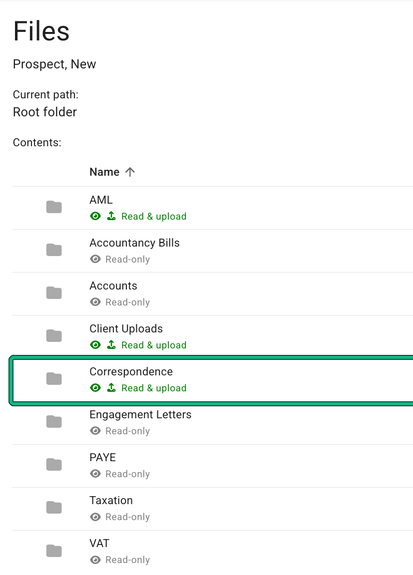
Task: Open the PAYE folder icon
Action: 54,465
